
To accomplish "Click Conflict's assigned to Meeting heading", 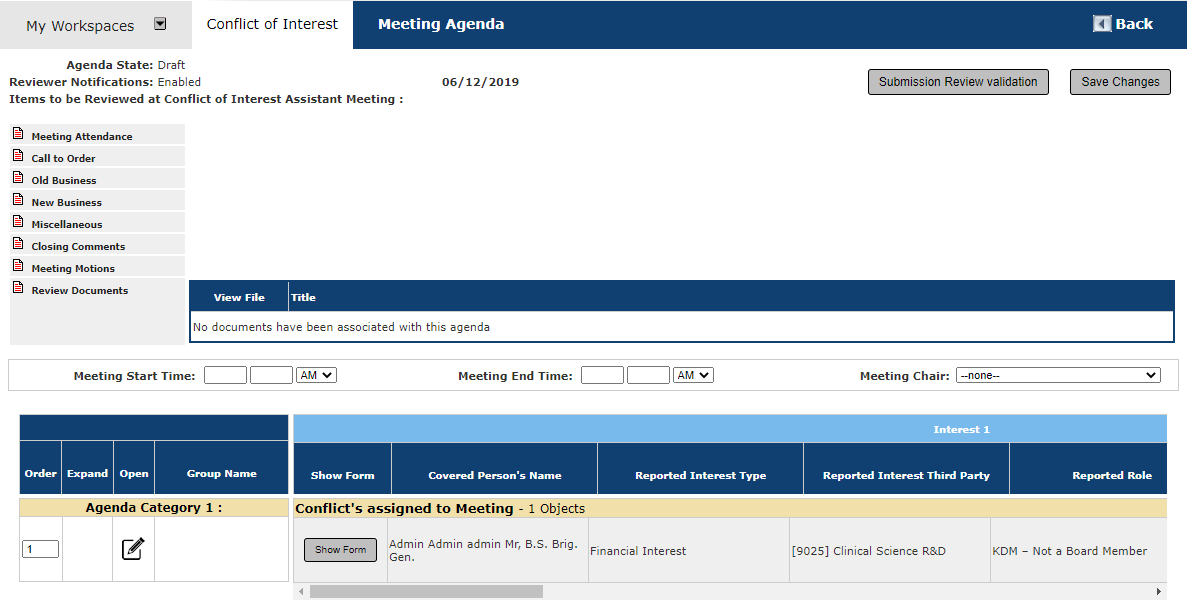I will click(404, 509).
